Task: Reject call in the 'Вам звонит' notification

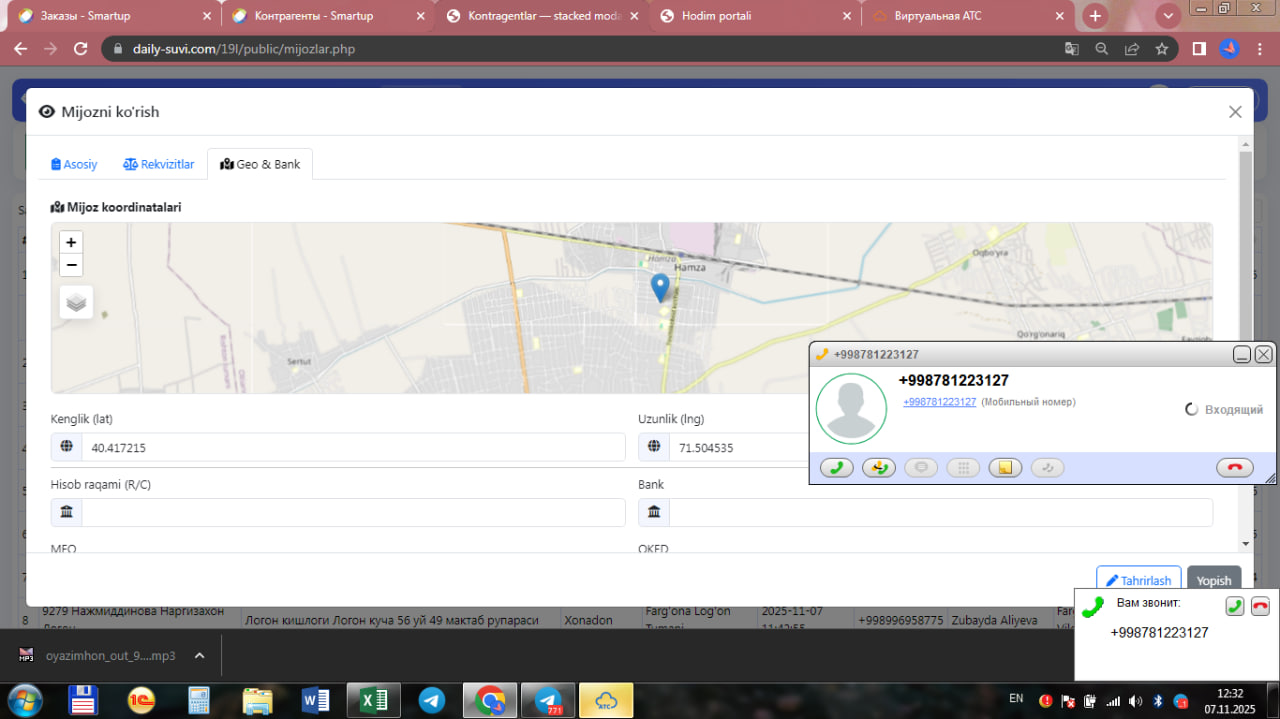Action: click(x=1260, y=605)
